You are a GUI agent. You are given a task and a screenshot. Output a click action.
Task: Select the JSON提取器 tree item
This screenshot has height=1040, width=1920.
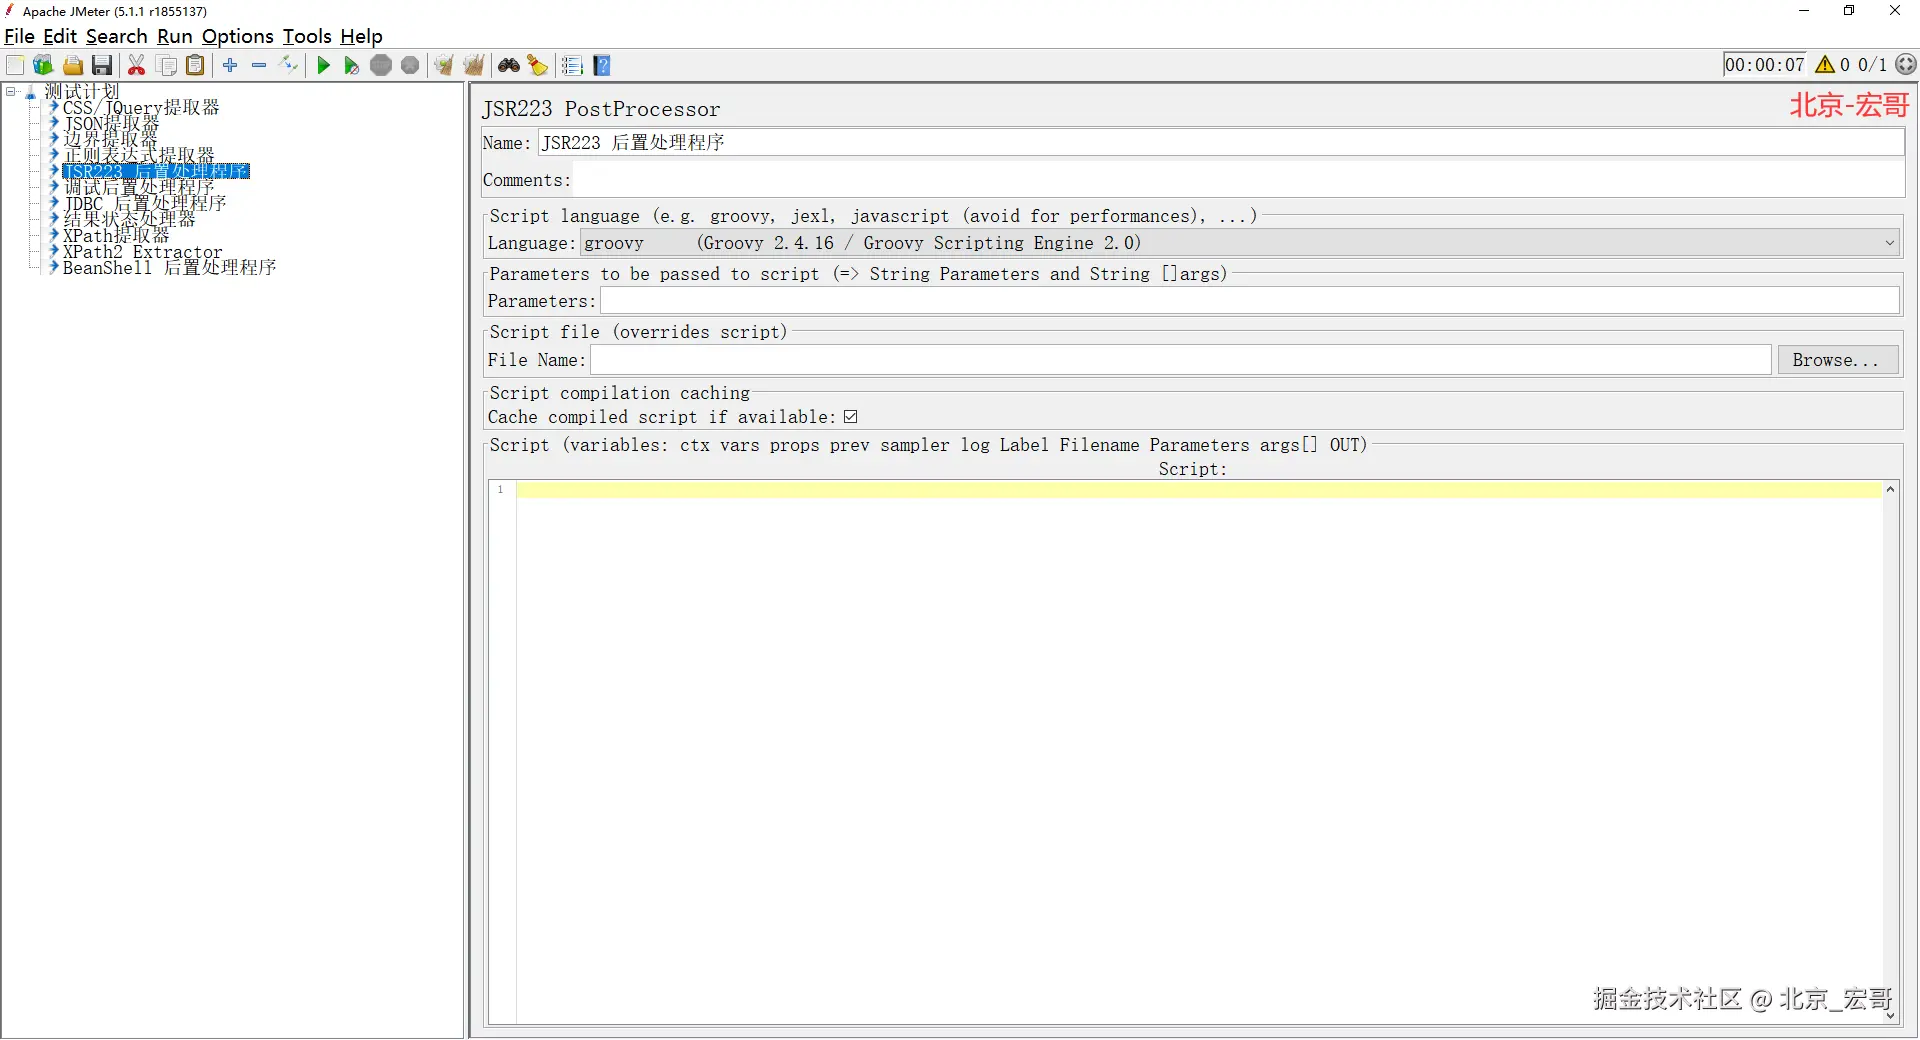tap(111, 124)
